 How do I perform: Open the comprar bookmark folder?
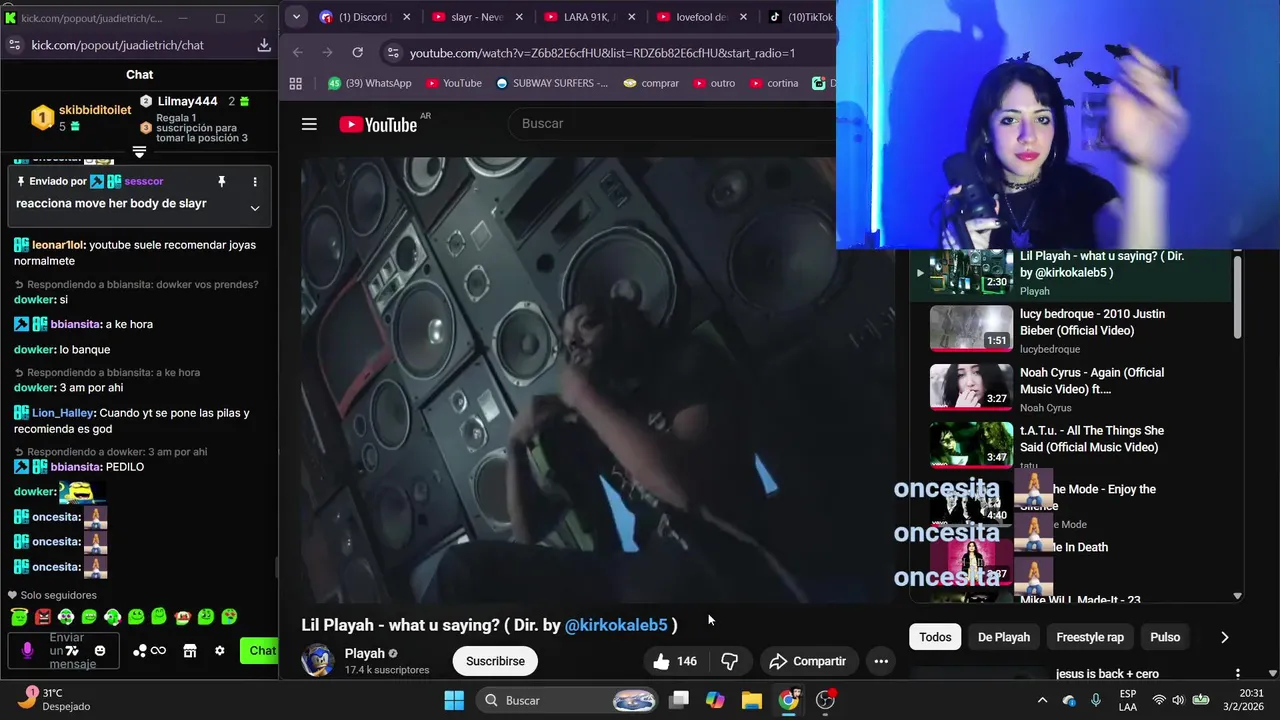[651, 84]
